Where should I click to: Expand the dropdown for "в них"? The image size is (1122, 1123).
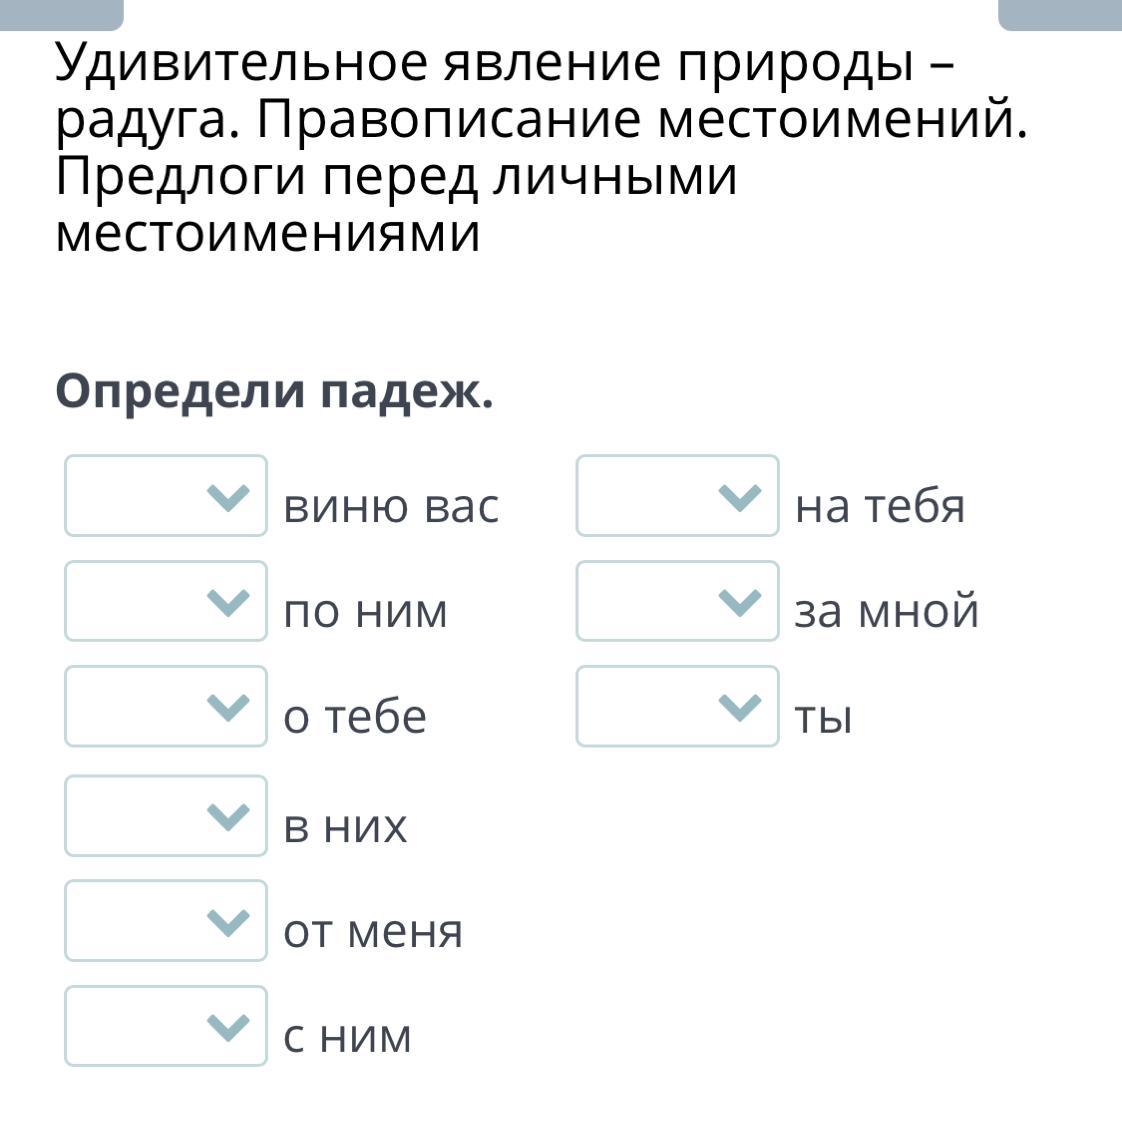[166, 816]
